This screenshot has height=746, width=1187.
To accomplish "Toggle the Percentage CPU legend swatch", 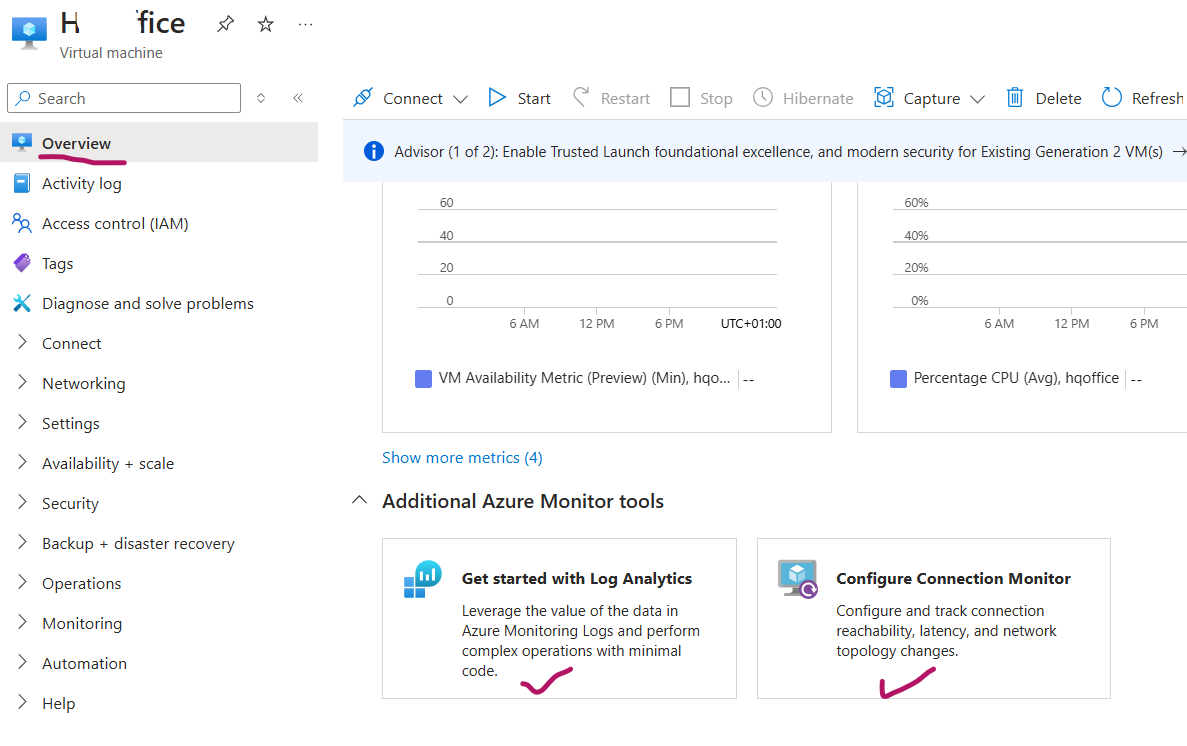I will pyautogui.click(x=898, y=378).
